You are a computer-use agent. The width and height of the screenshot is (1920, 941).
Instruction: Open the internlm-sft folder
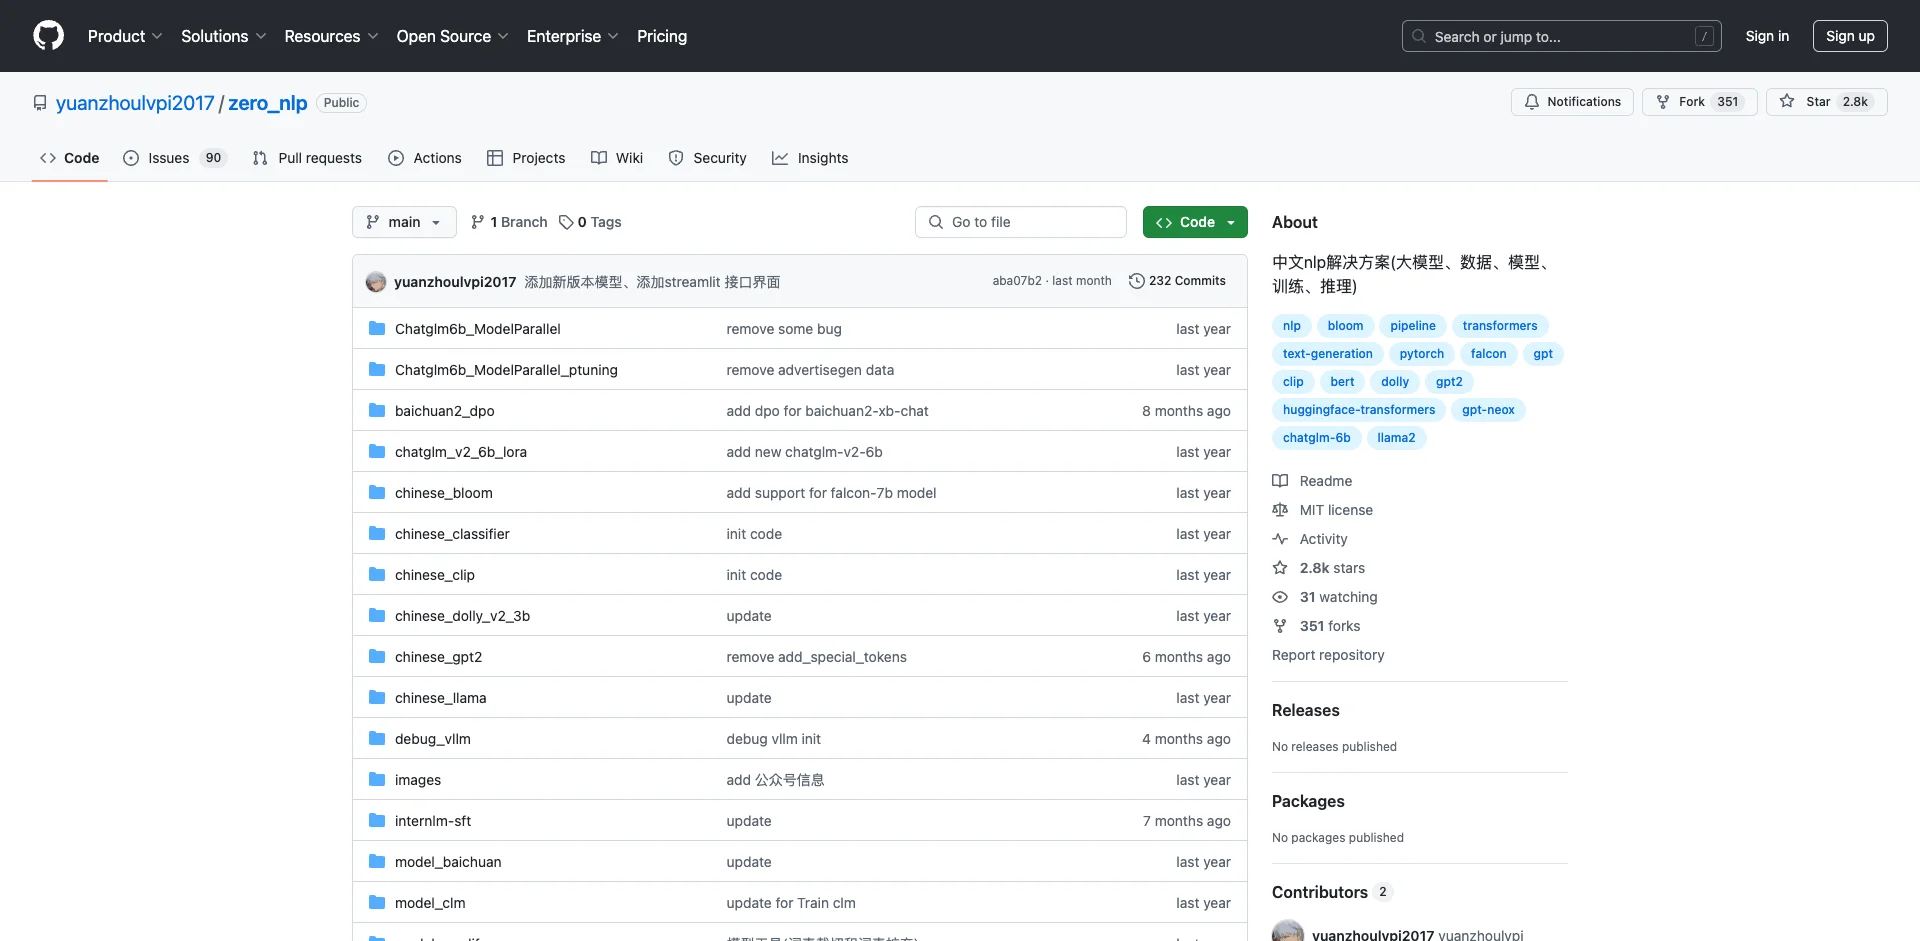coord(433,821)
